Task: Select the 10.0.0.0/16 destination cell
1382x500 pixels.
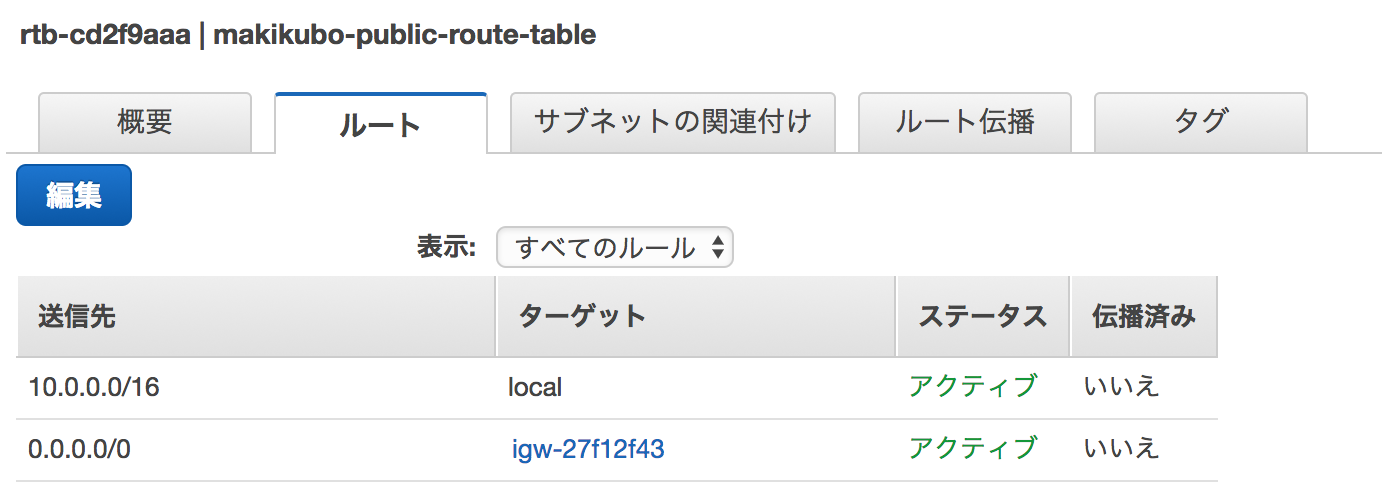Action: [94, 387]
